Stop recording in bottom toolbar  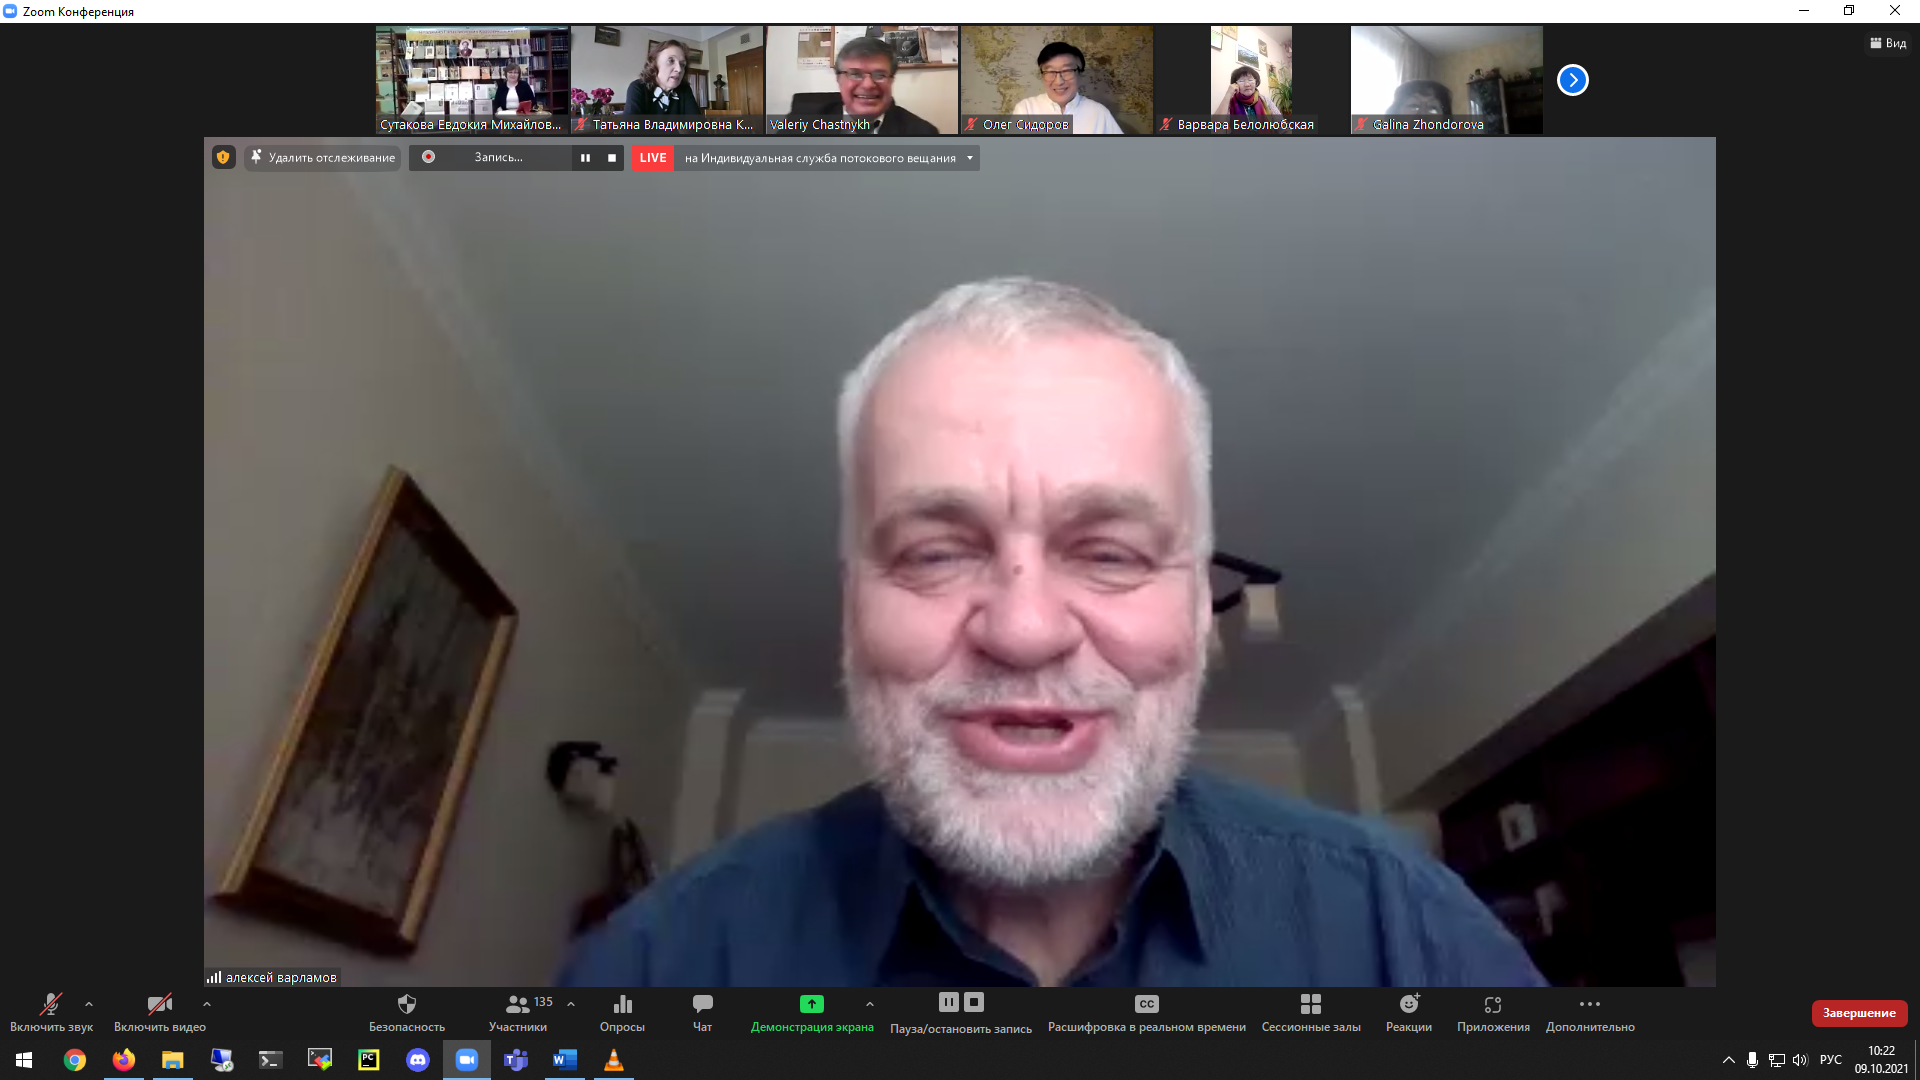coord(974,1002)
